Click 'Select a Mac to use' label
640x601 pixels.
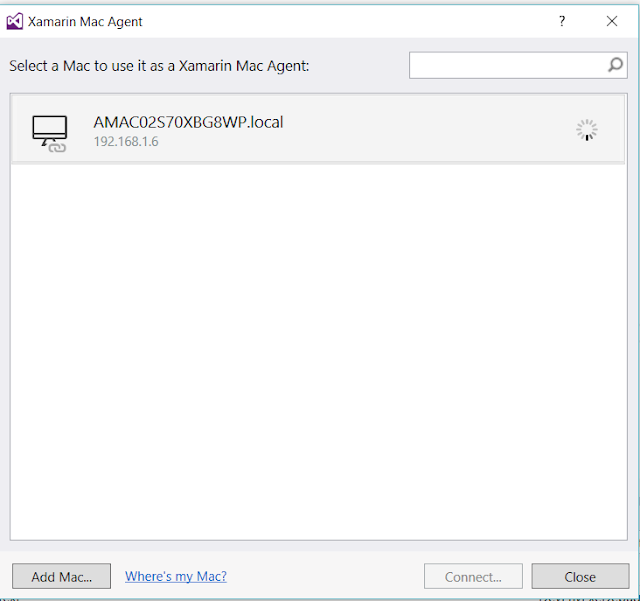click(x=159, y=66)
